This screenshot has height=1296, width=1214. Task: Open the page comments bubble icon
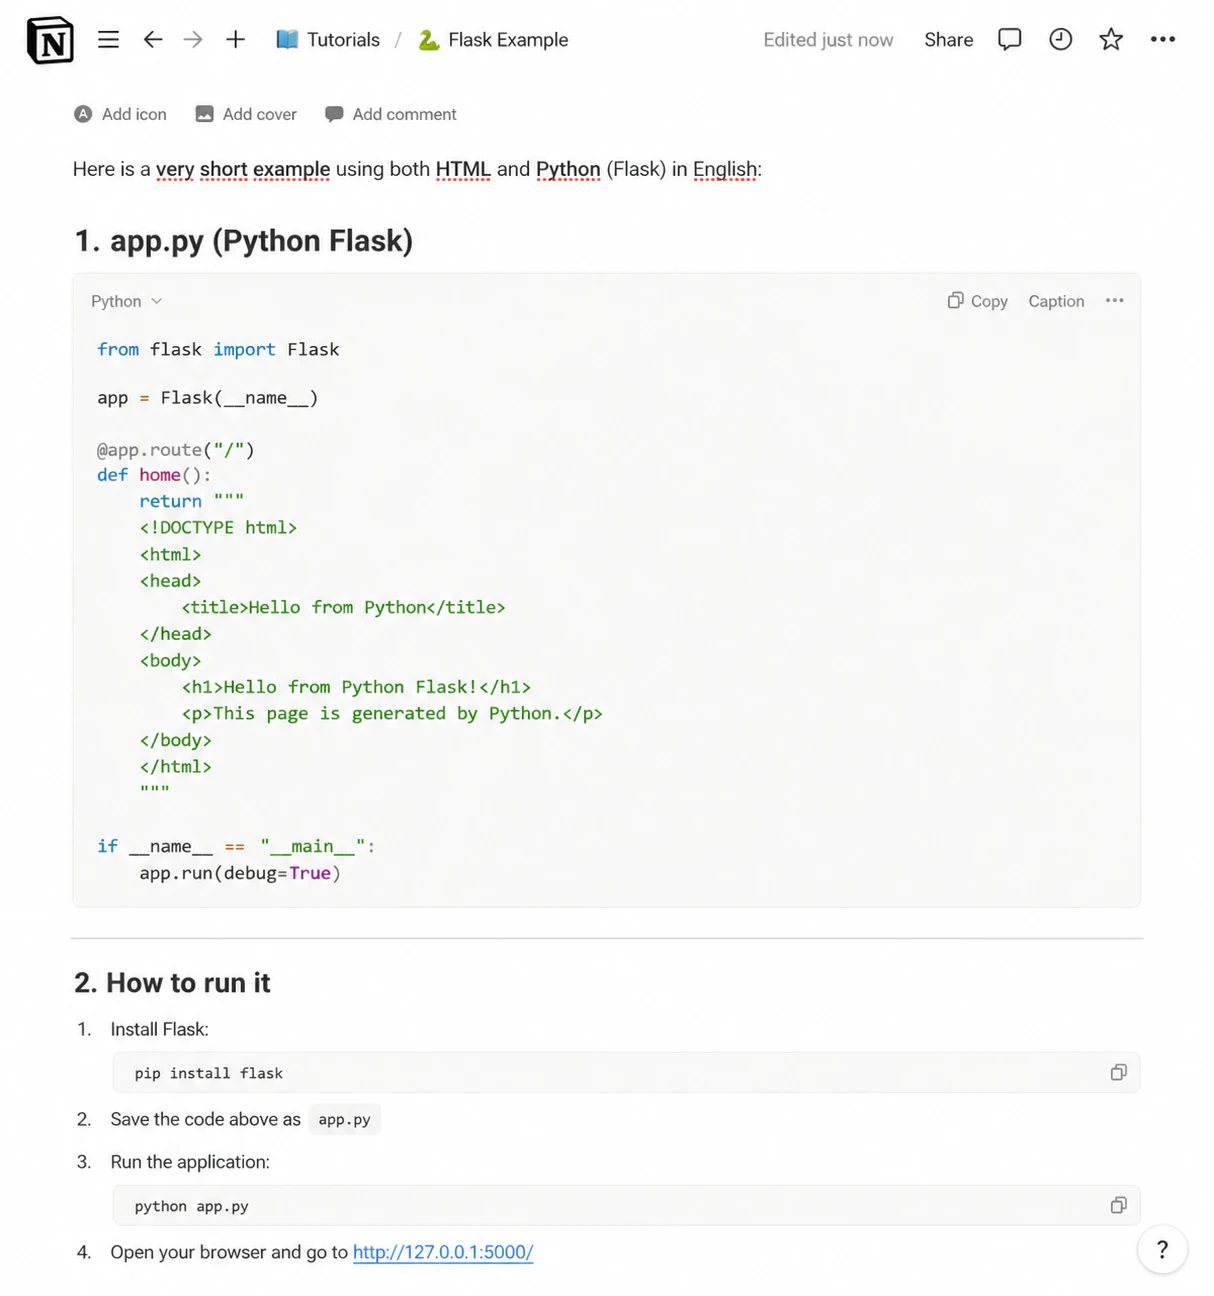tap(1010, 39)
